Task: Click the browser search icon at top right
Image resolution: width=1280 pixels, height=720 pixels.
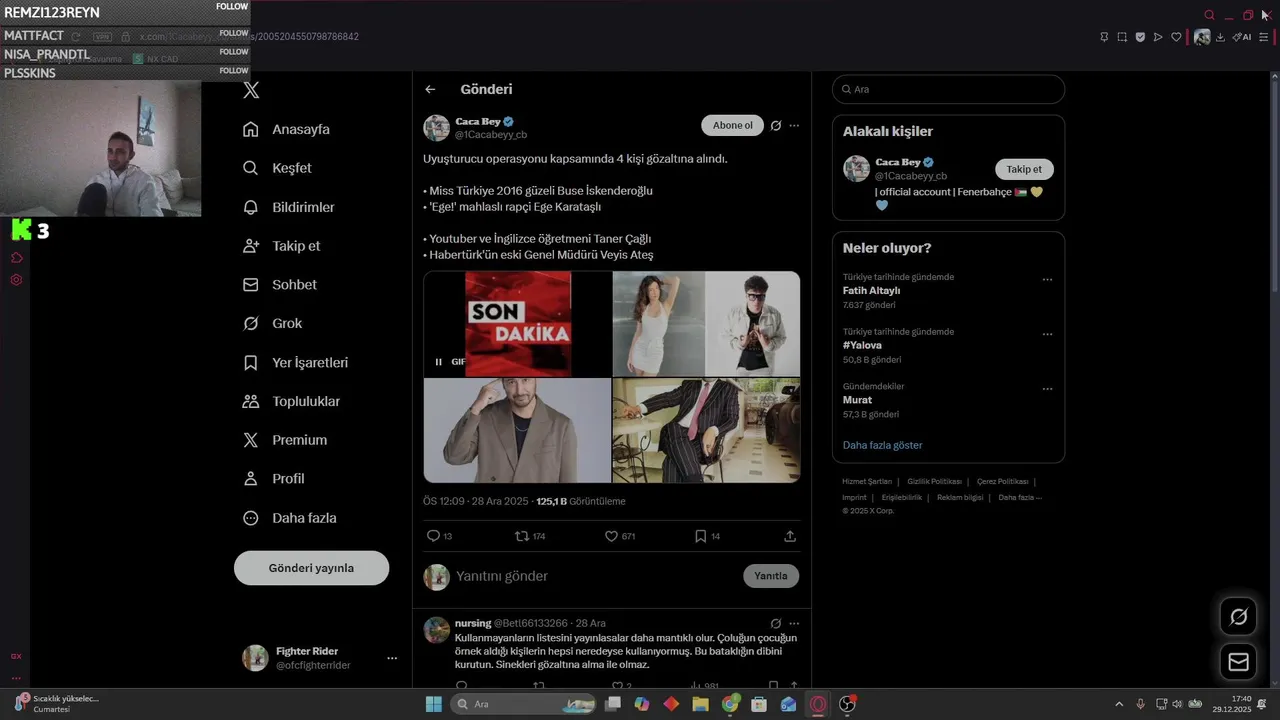Action: 1209,15
